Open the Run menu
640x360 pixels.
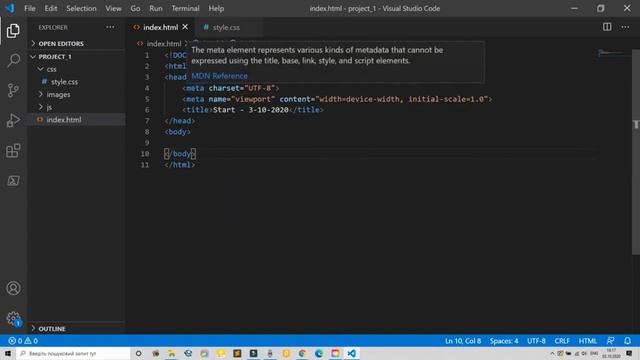click(156, 8)
